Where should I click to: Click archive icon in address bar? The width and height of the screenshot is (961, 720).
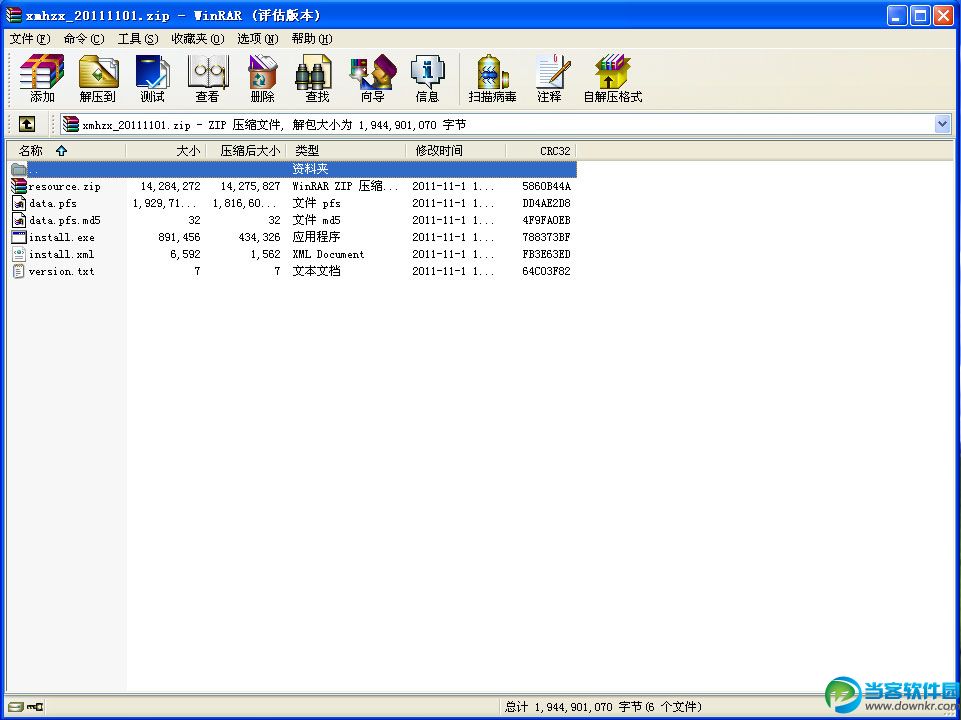(71, 124)
